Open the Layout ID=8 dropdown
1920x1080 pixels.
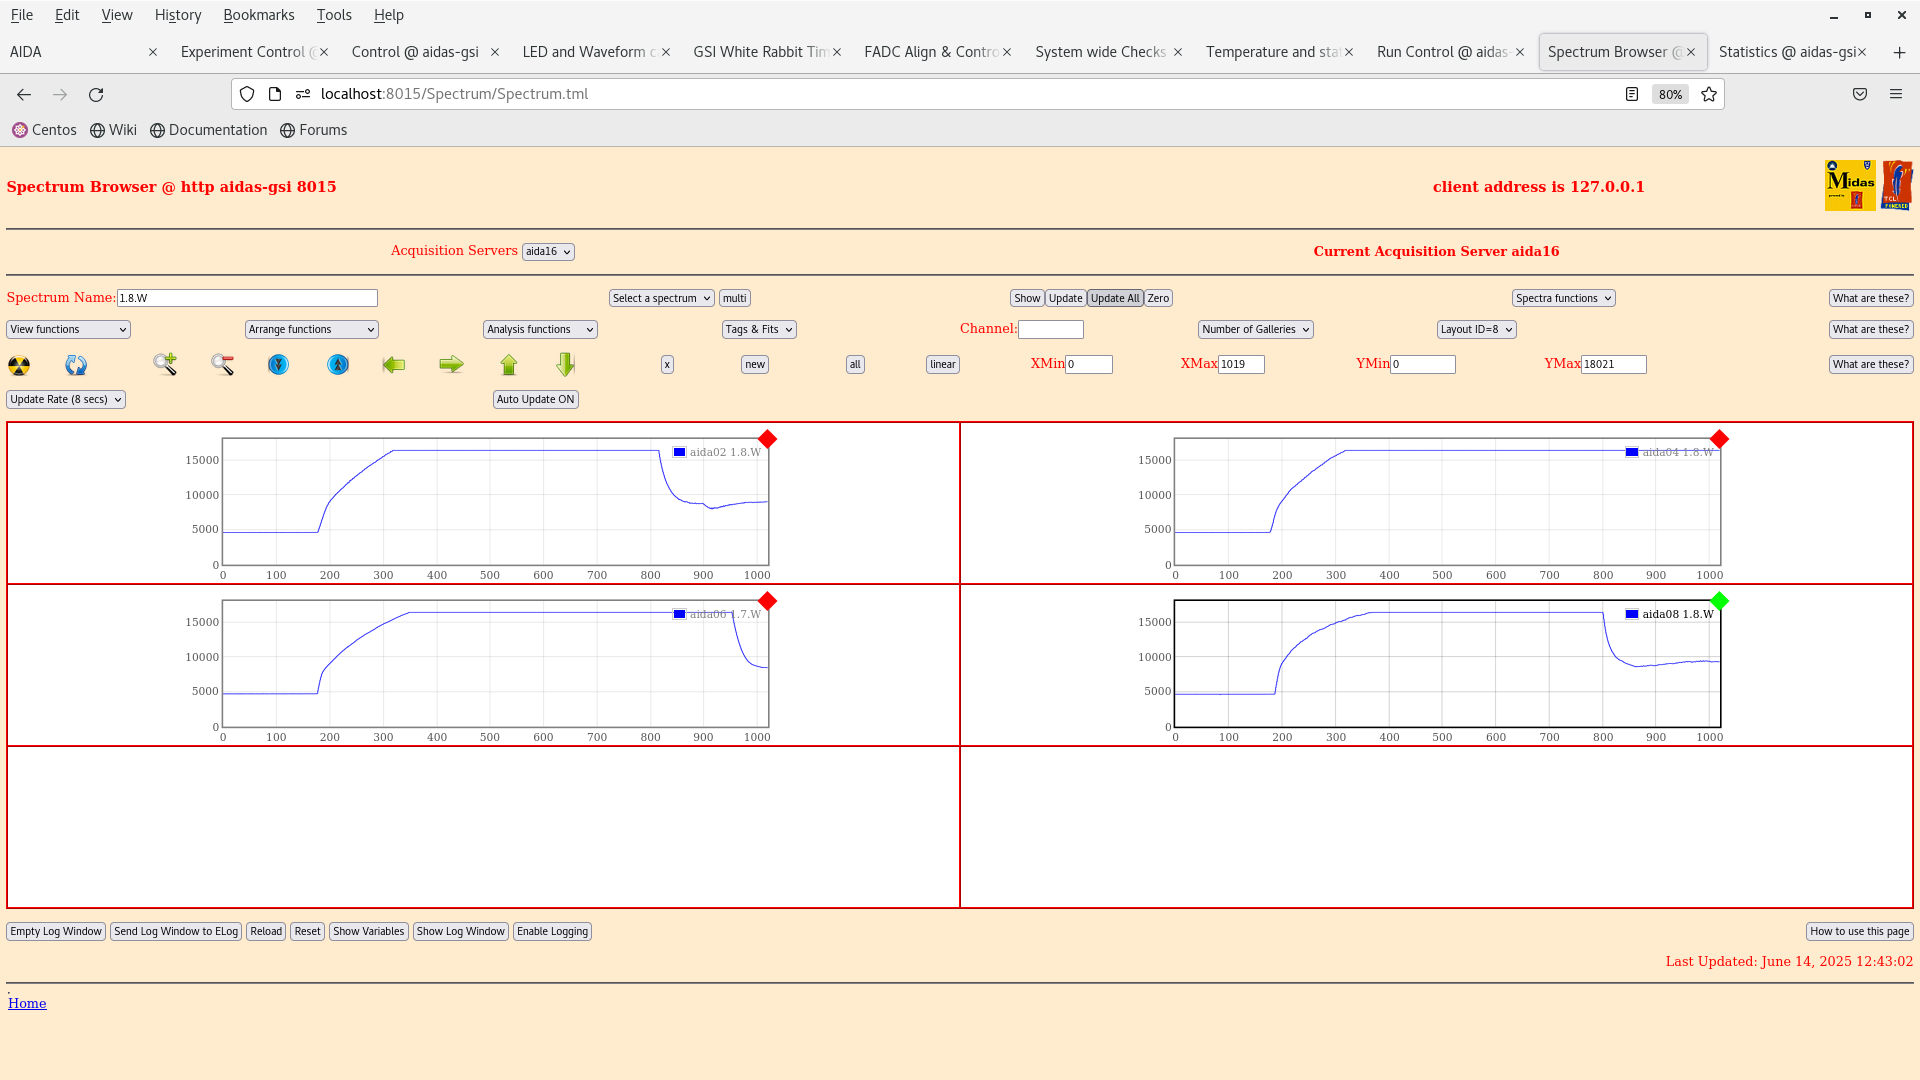tap(1476, 329)
